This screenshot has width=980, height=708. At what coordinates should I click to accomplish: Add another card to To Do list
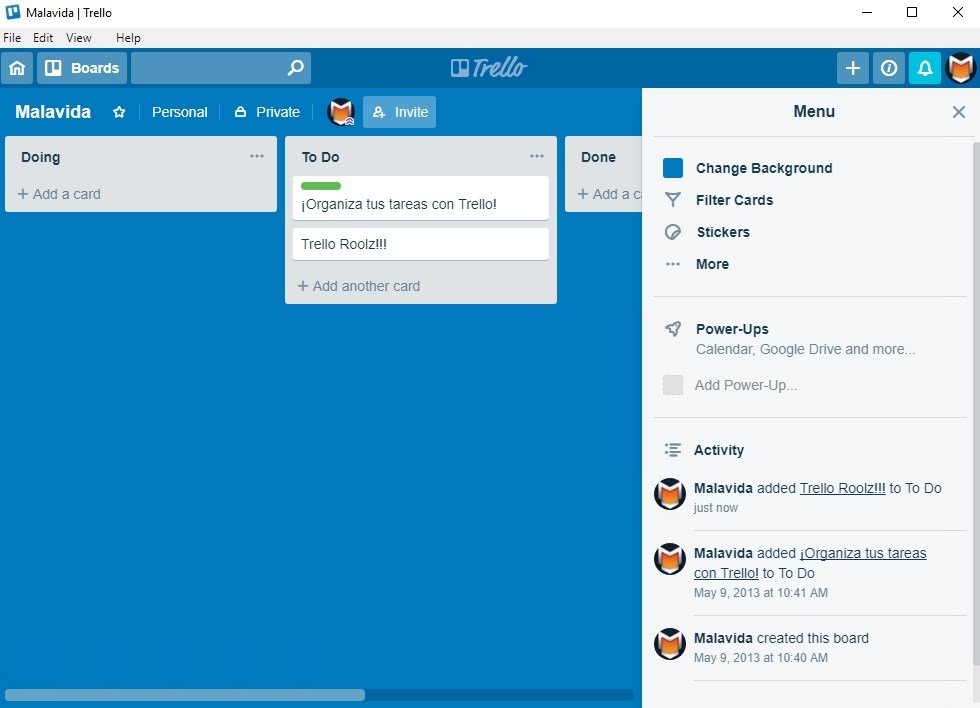pos(359,286)
